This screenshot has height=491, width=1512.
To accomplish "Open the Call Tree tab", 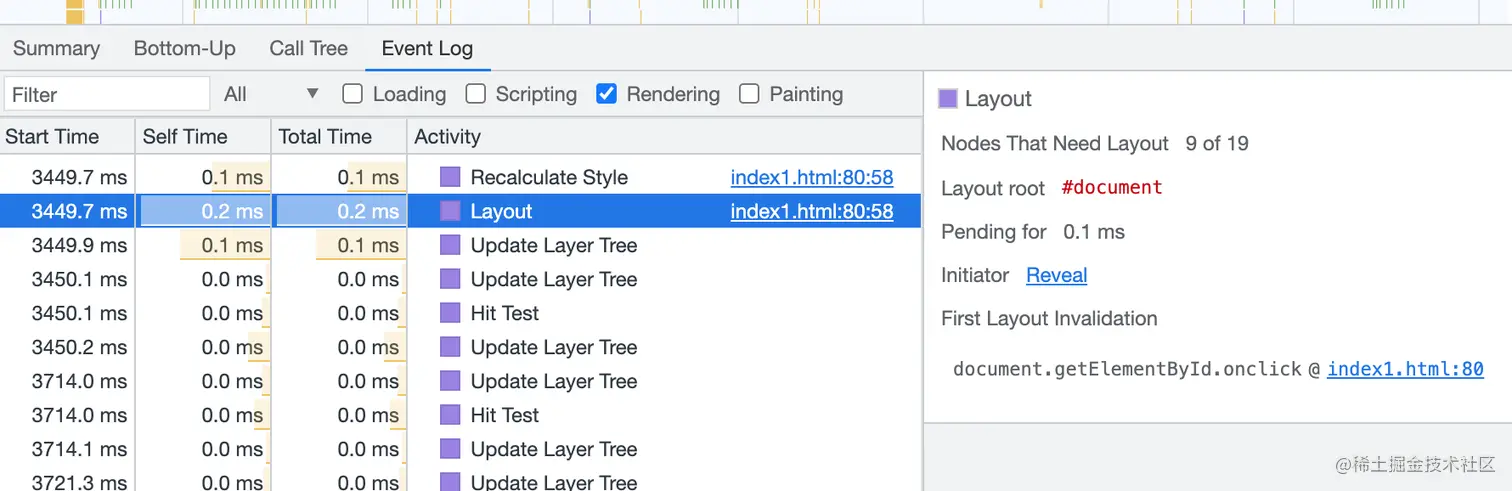I will tap(308, 48).
